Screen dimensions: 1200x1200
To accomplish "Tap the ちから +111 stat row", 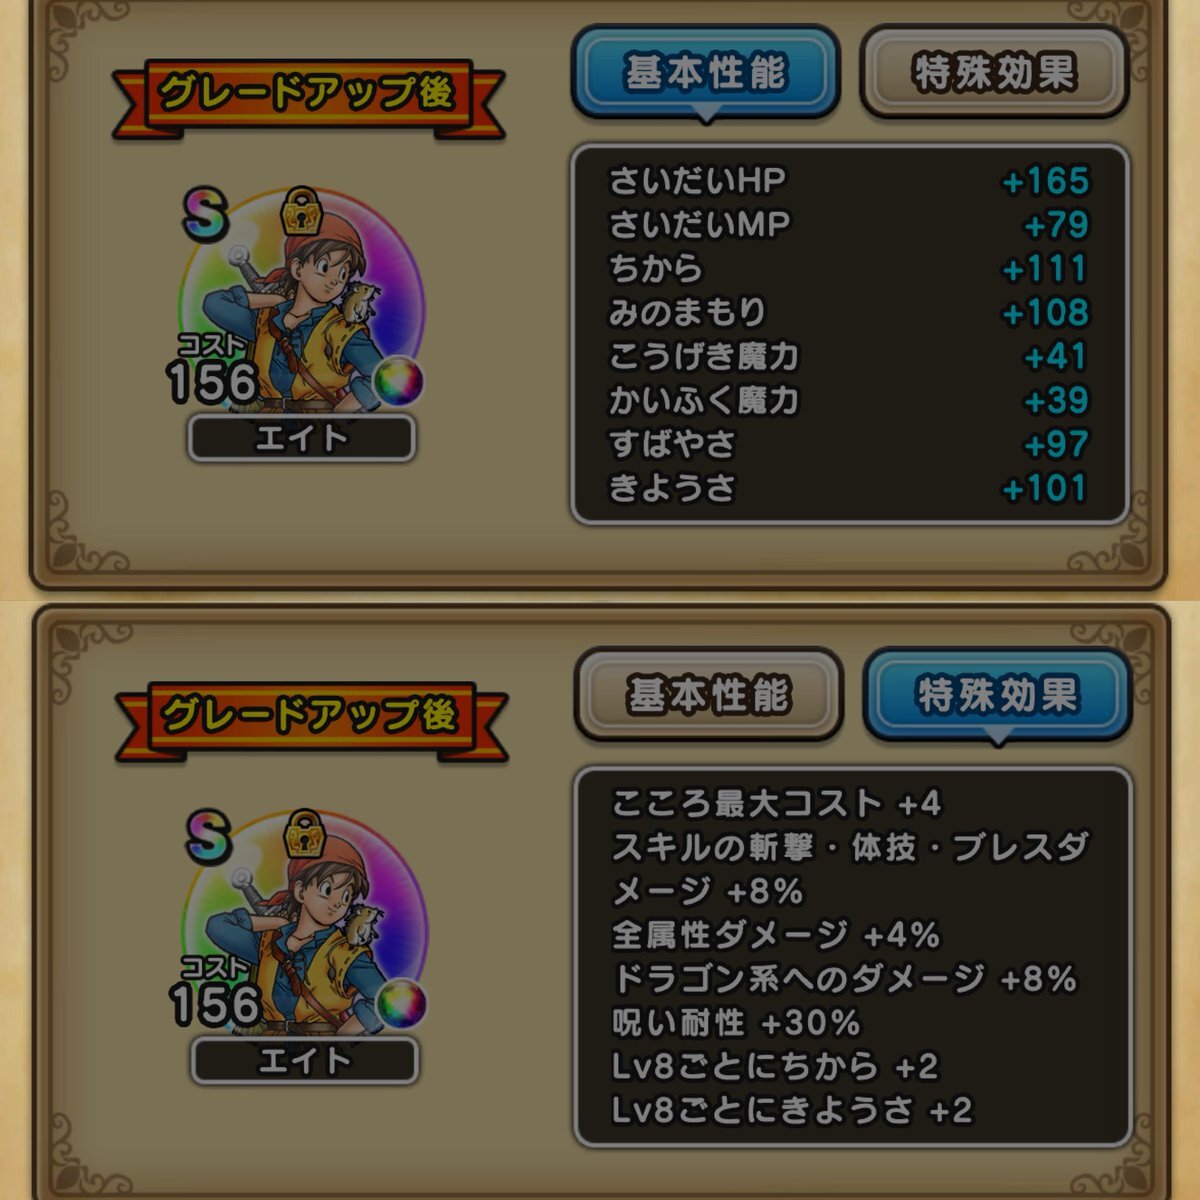I will (x=850, y=268).
